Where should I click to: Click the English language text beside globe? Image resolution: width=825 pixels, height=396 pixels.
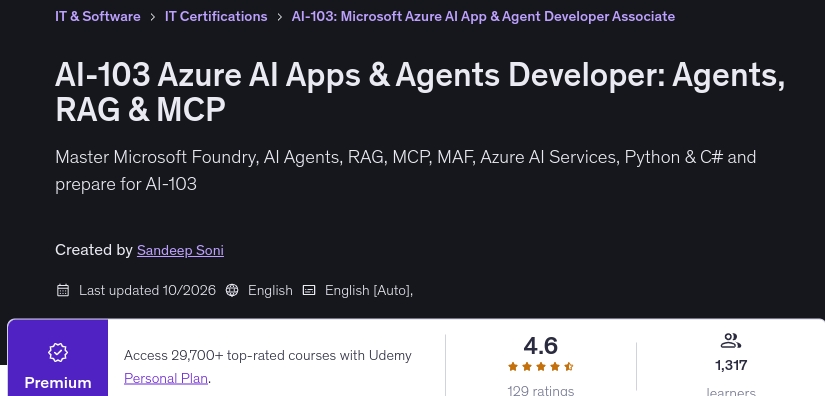[x=270, y=290]
